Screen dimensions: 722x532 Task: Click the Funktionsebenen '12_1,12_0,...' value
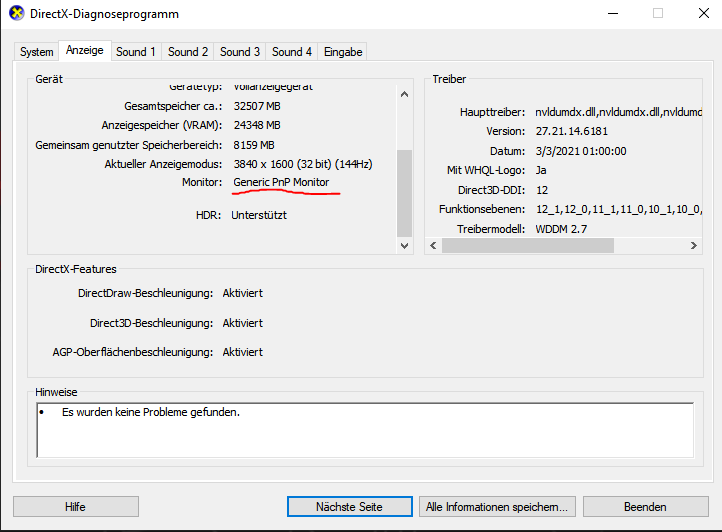pos(619,210)
